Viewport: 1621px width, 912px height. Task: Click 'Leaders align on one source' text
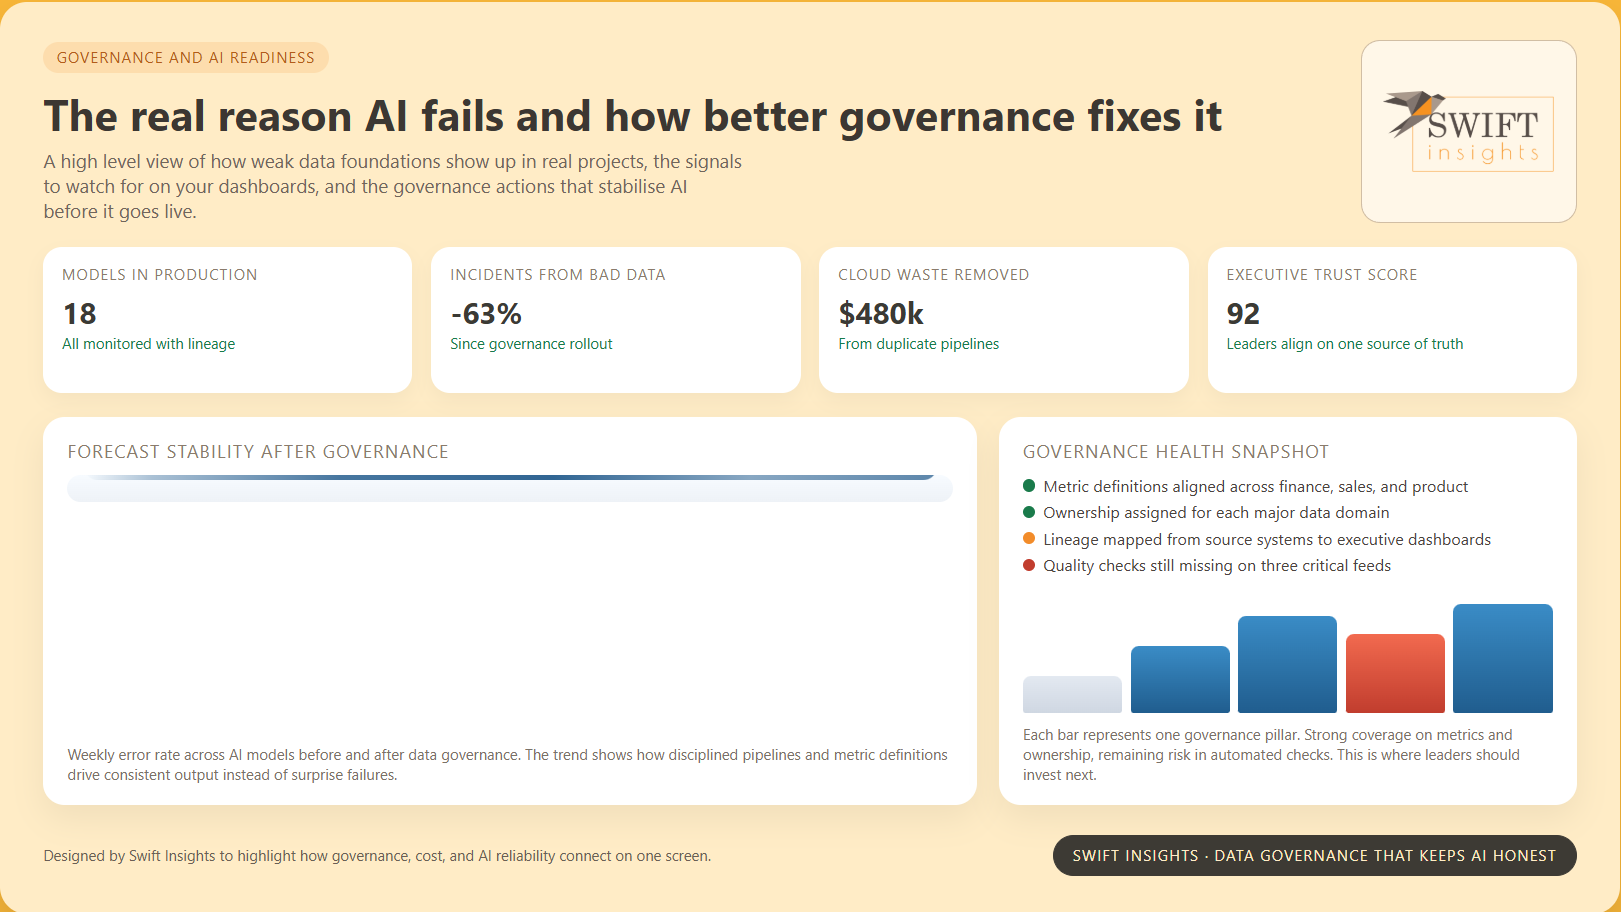click(x=1344, y=344)
